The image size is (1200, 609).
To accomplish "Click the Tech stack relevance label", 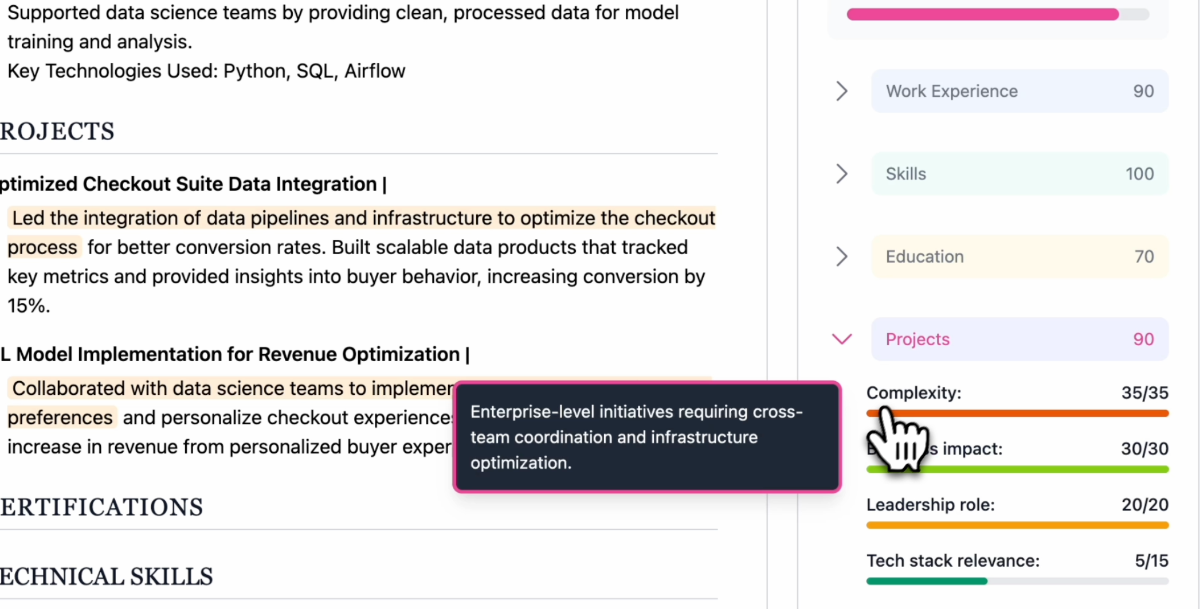I will [x=953, y=561].
